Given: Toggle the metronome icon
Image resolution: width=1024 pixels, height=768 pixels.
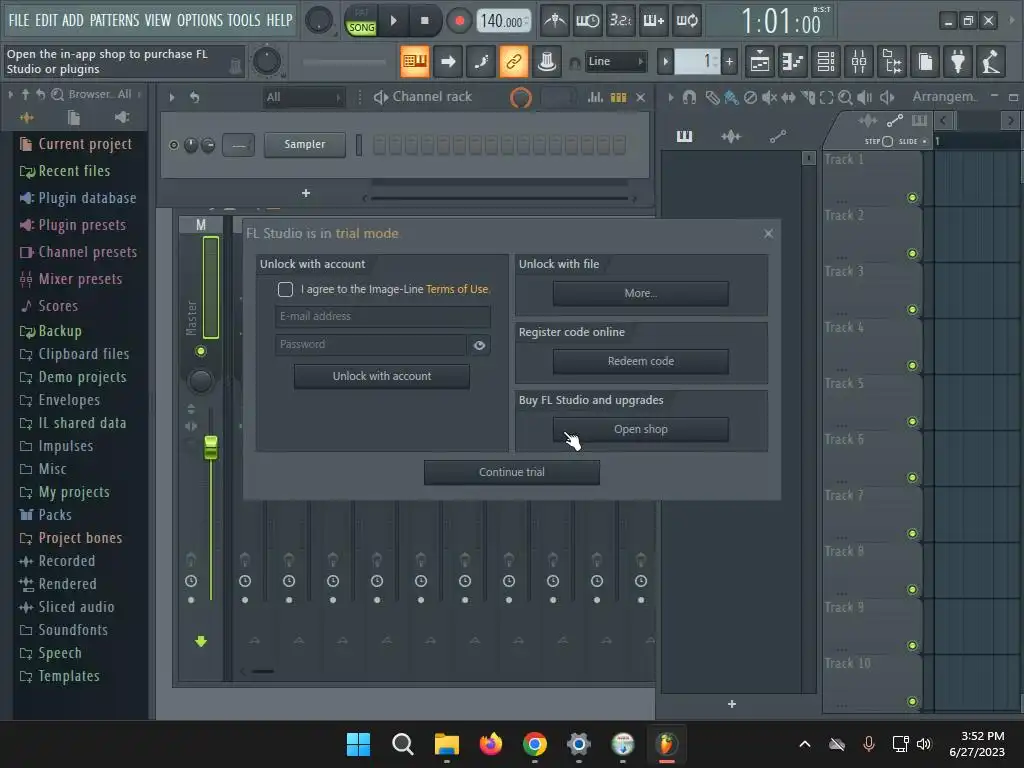Looking at the screenshot, I should click(x=555, y=21).
